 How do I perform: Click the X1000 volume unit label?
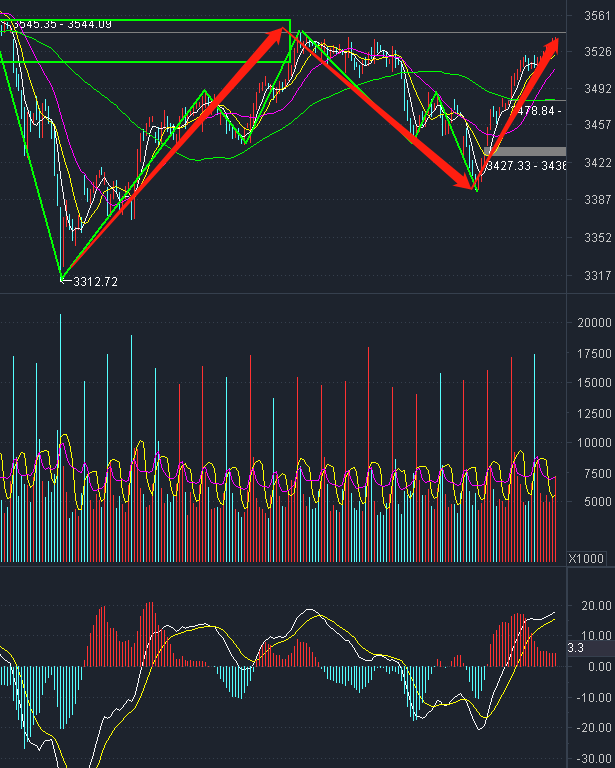pos(586,558)
